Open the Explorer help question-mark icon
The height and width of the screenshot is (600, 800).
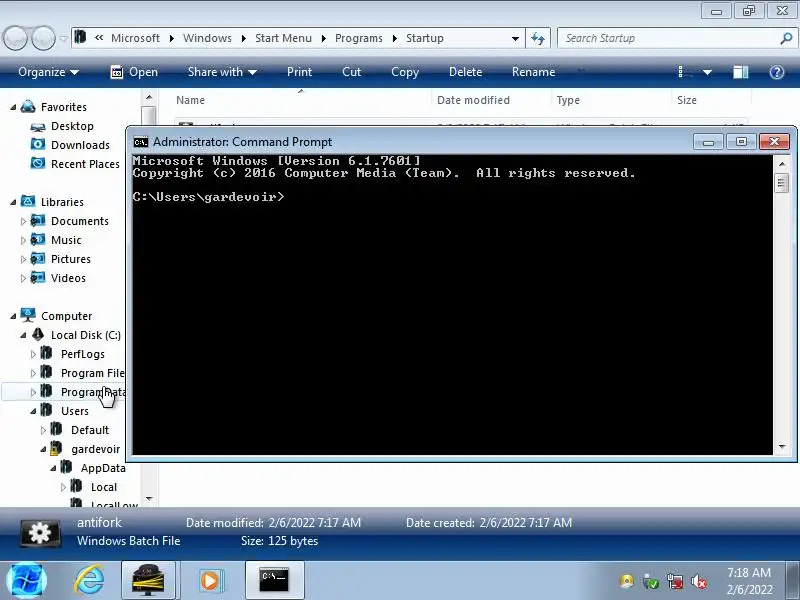tap(777, 72)
